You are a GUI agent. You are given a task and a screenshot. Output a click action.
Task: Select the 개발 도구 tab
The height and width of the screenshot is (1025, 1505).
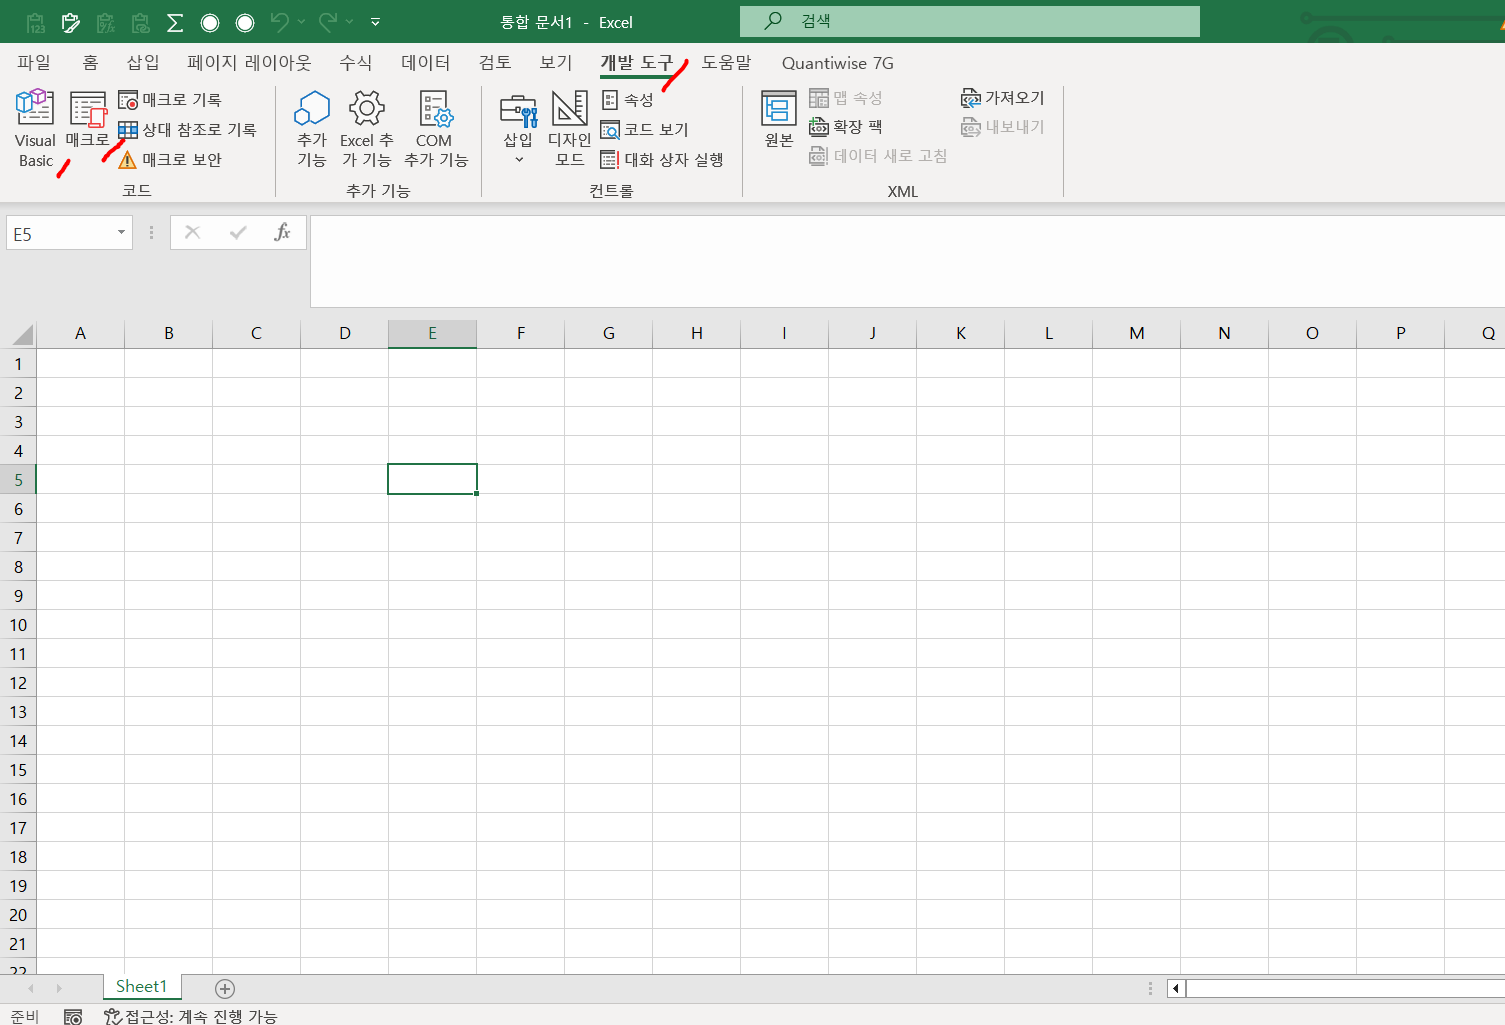636,63
